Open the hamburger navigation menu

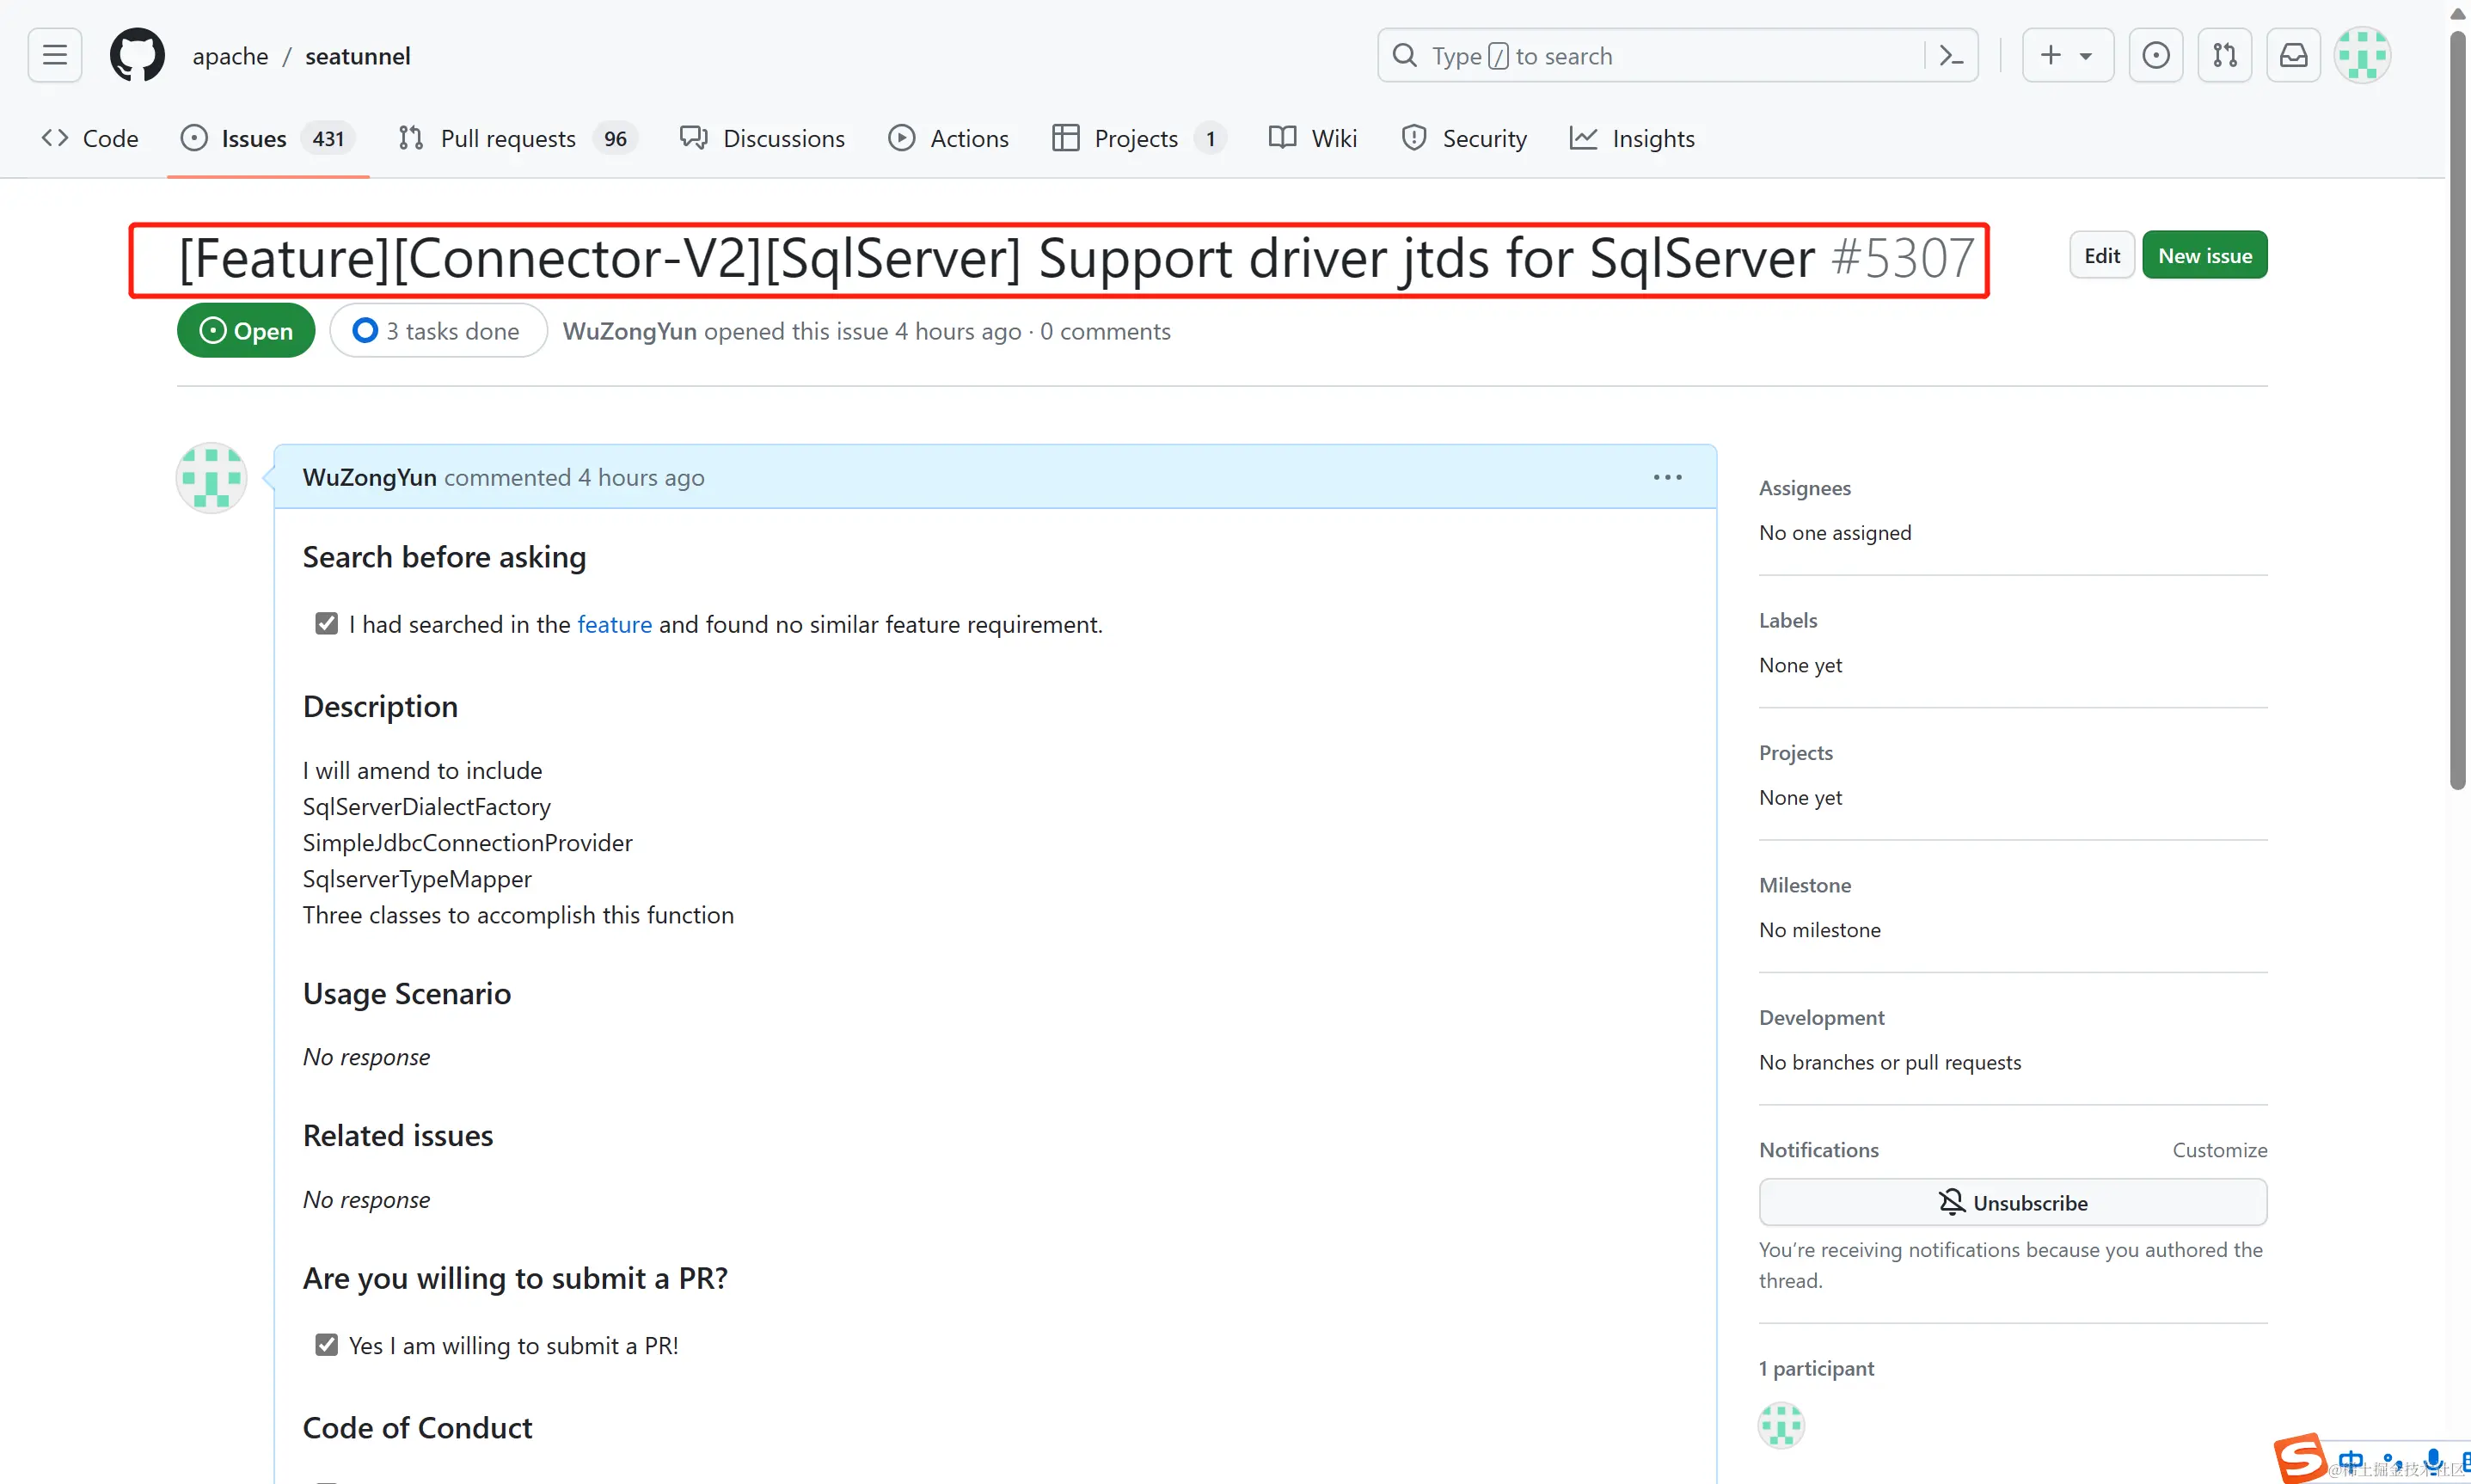click(x=55, y=55)
